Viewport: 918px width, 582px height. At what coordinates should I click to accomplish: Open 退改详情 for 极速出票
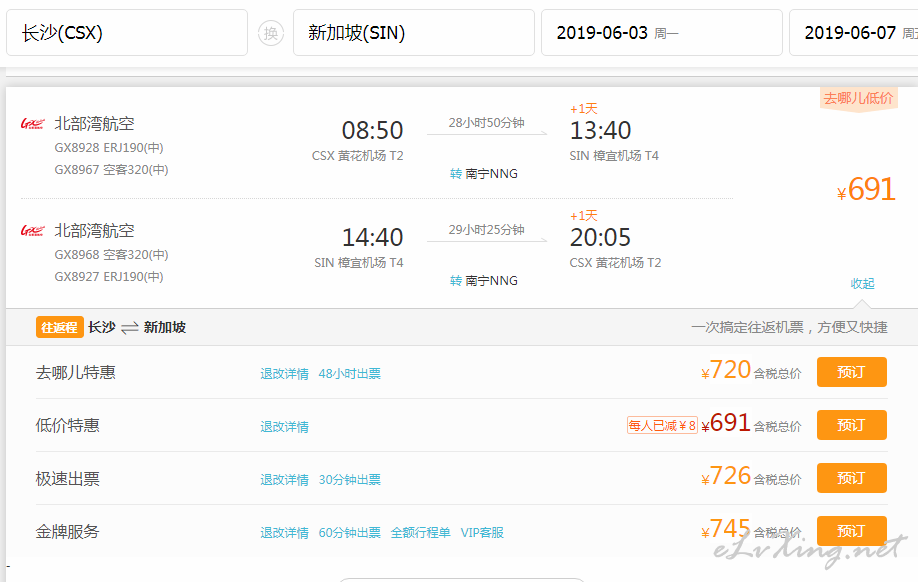pyautogui.click(x=285, y=480)
